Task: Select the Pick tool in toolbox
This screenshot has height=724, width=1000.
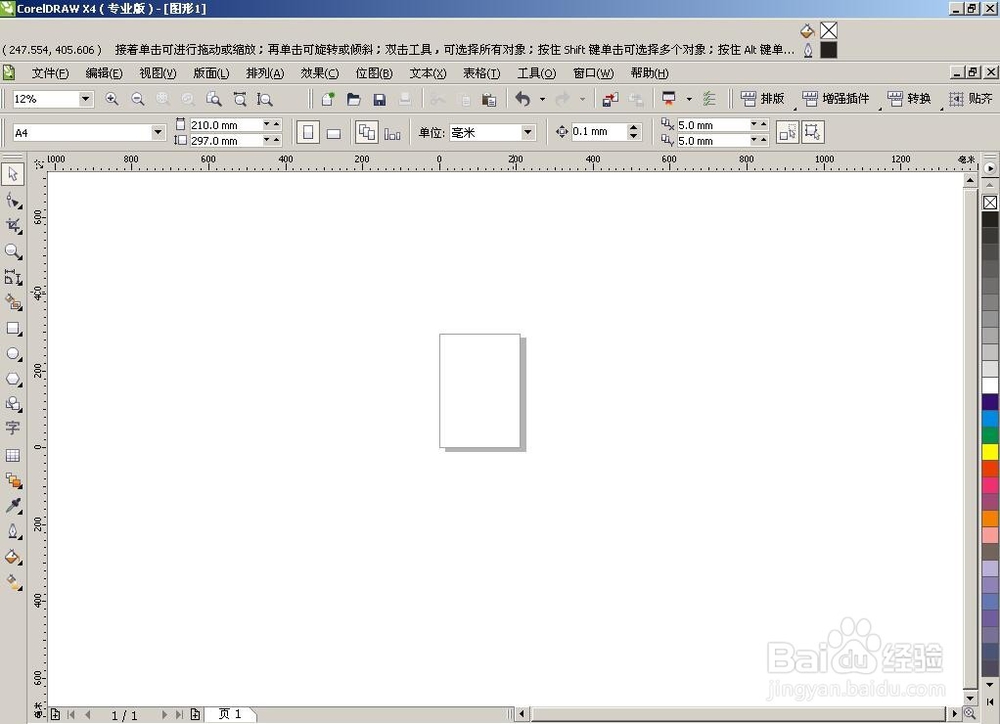Action: (13, 175)
